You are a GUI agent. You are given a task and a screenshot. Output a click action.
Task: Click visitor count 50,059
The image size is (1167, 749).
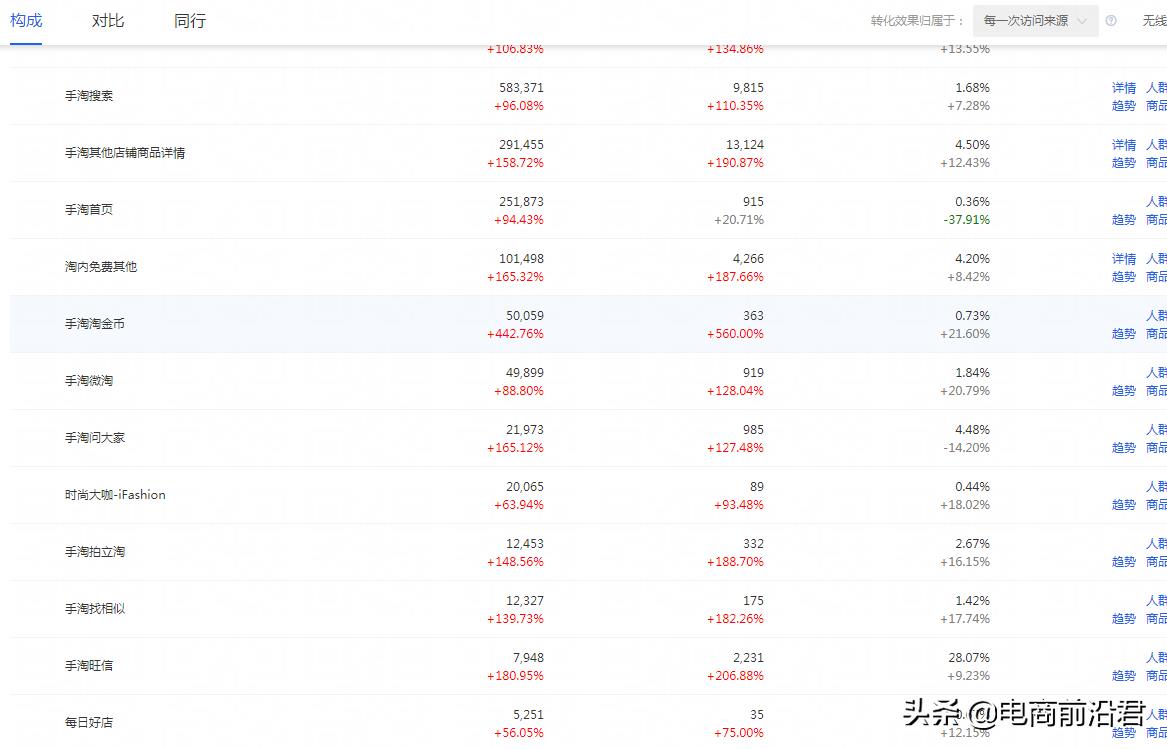tap(525, 316)
